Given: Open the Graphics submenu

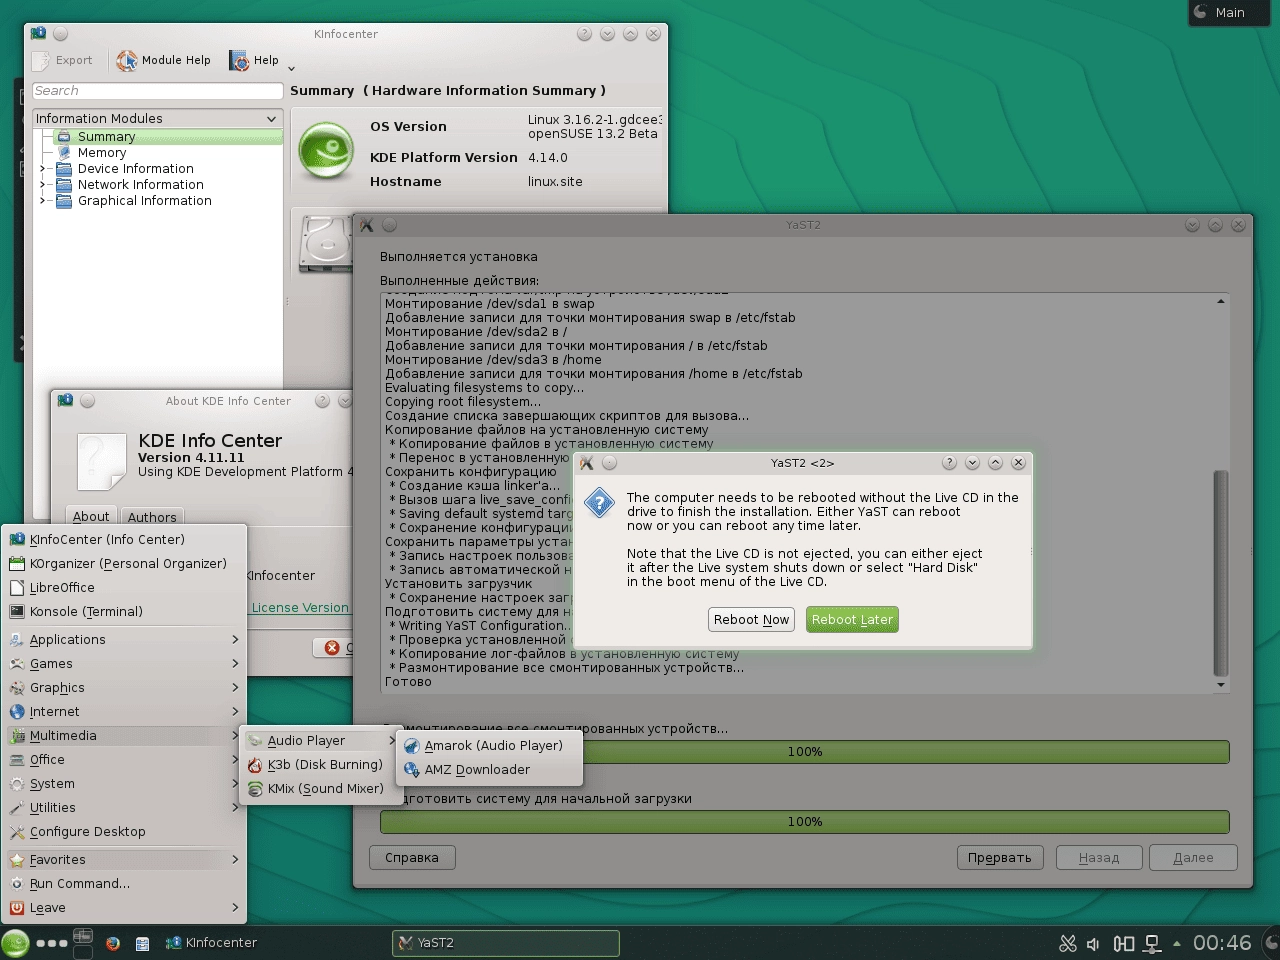Looking at the screenshot, I should pyautogui.click(x=125, y=688).
